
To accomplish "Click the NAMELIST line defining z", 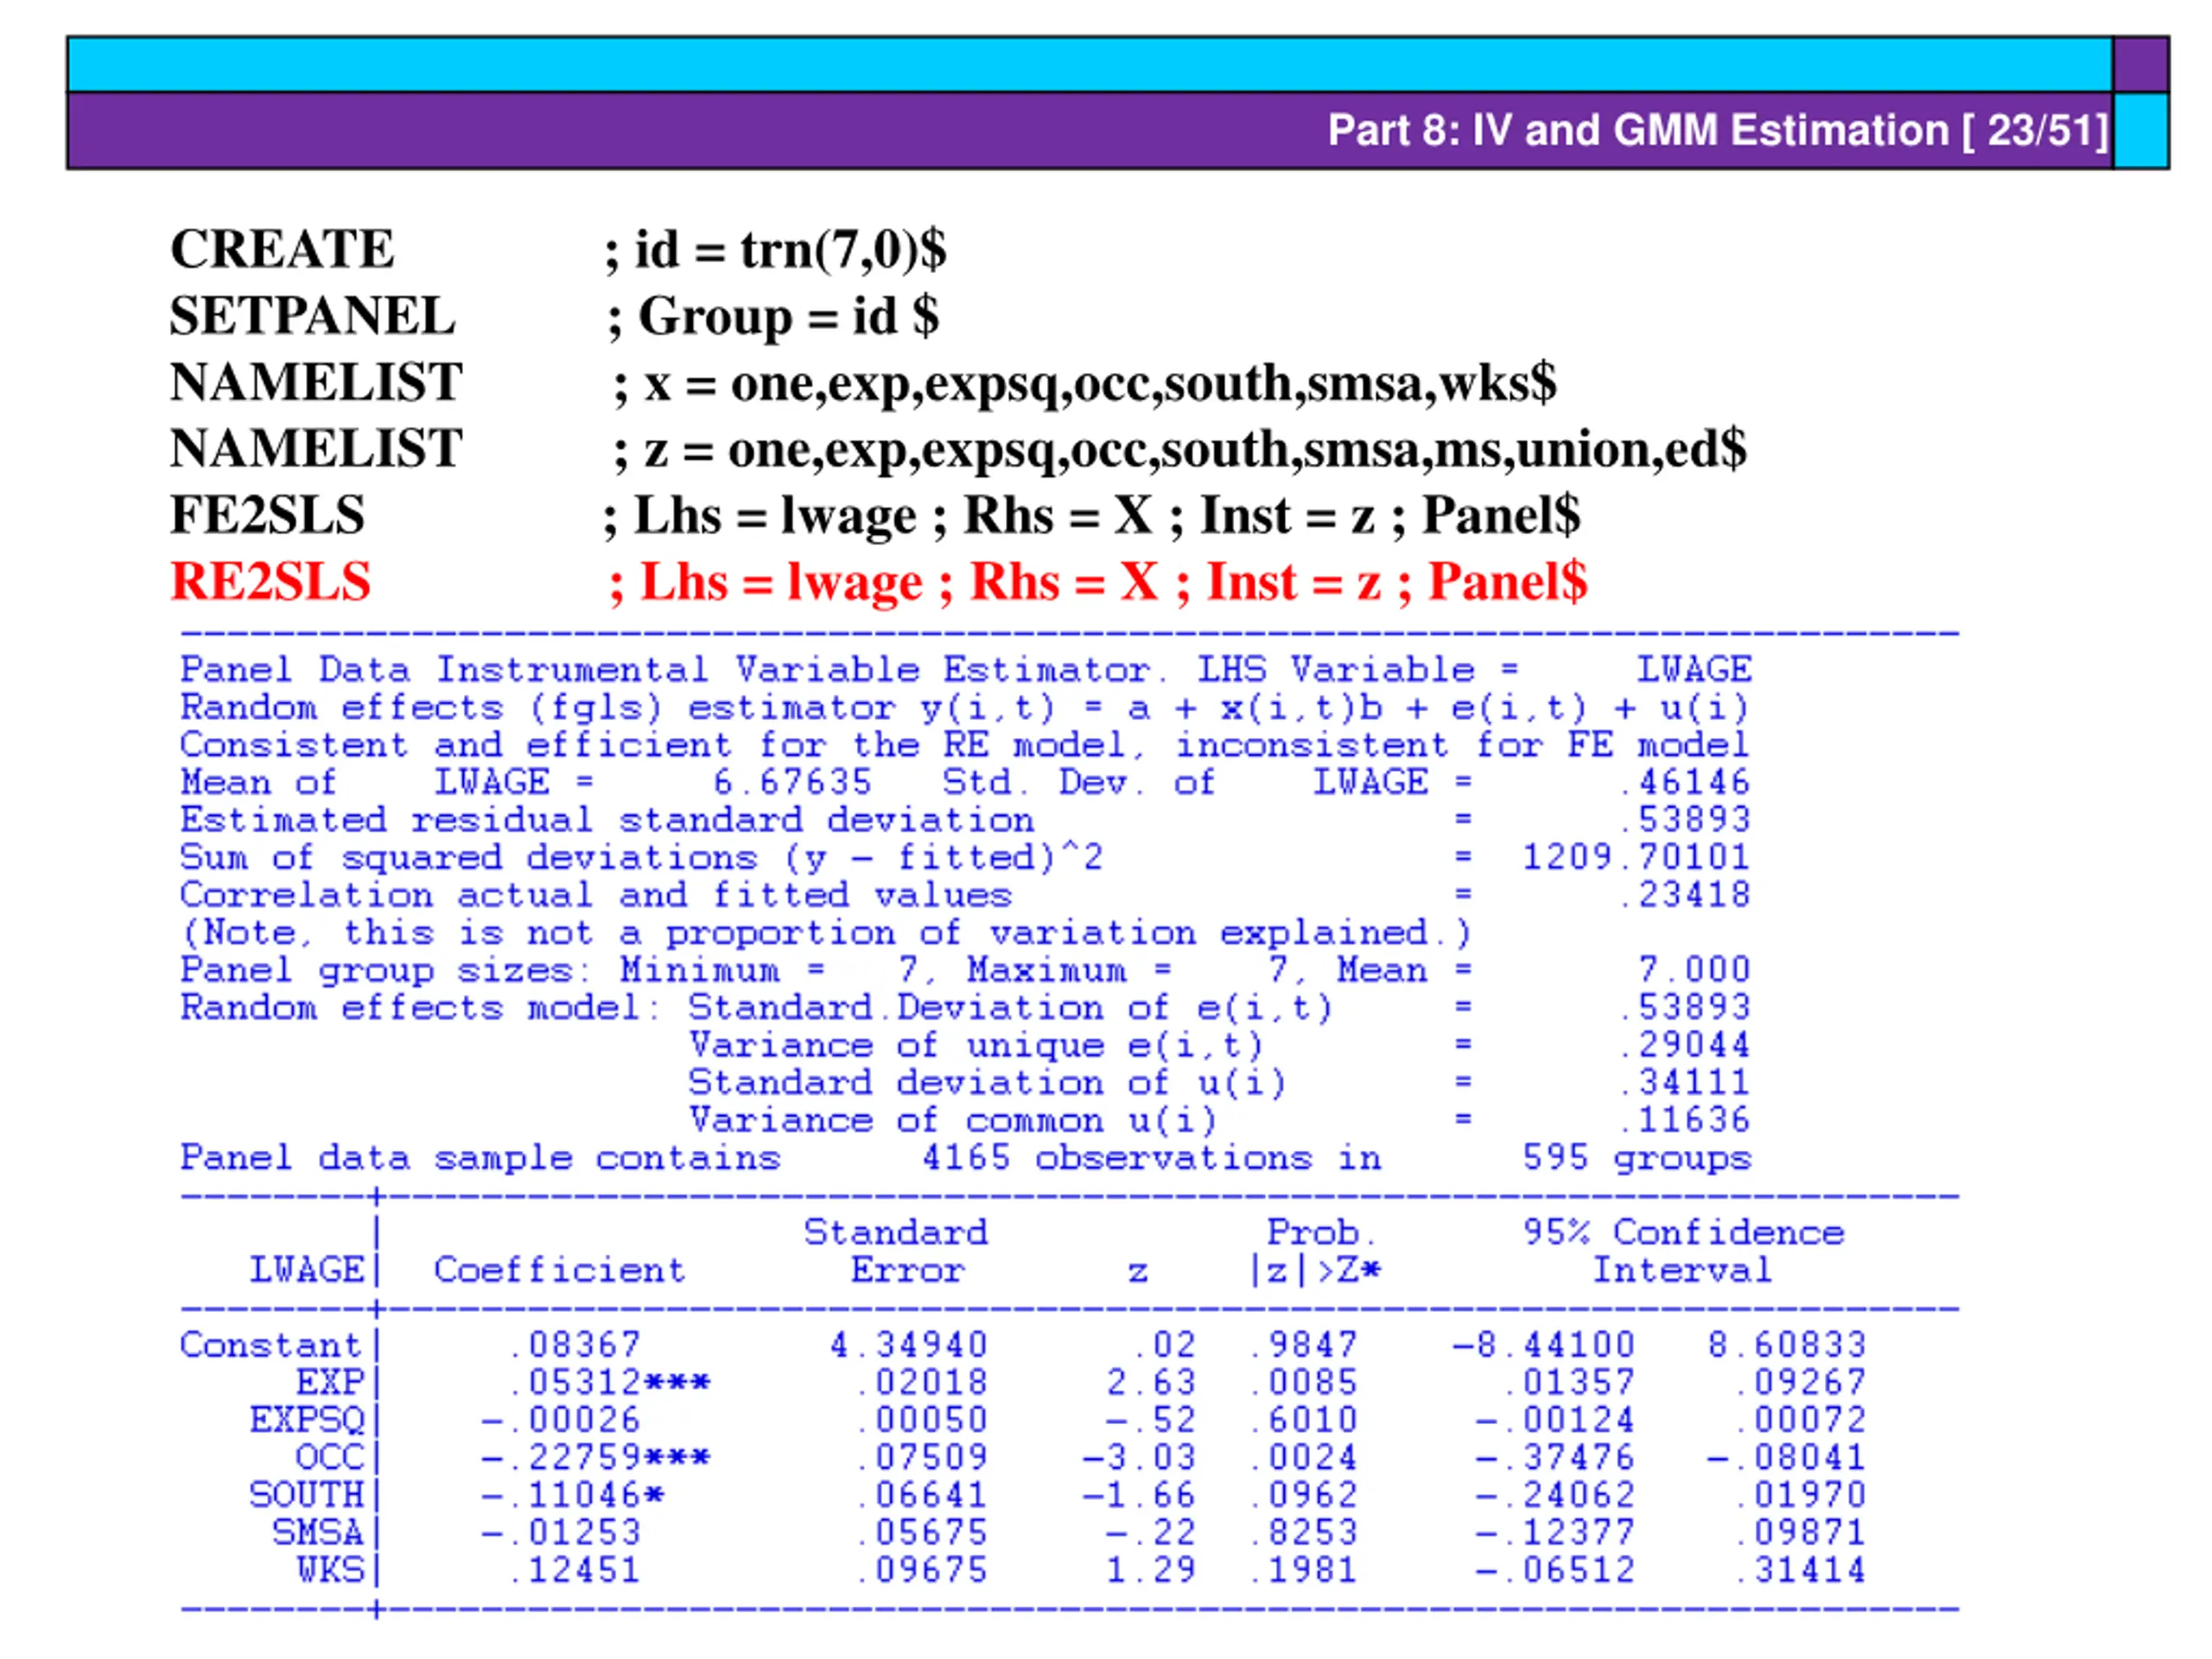I will [958, 450].
